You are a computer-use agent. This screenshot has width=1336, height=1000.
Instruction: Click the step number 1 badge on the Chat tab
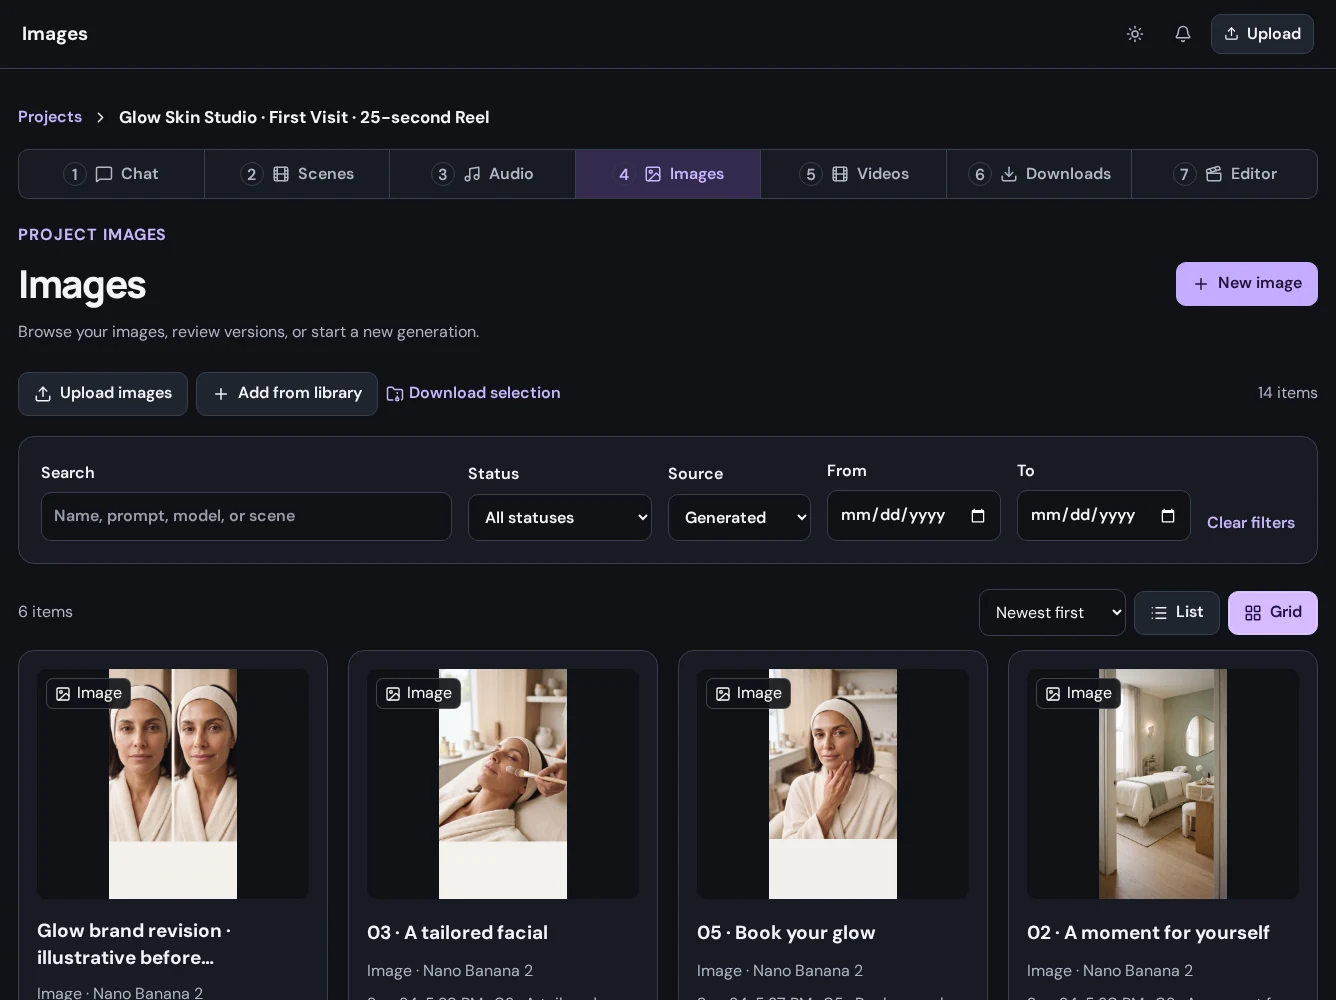(x=75, y=174)
